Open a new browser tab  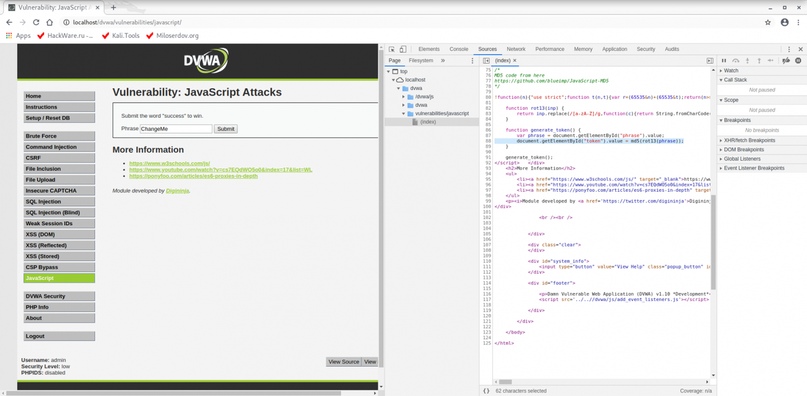[113, 8]
